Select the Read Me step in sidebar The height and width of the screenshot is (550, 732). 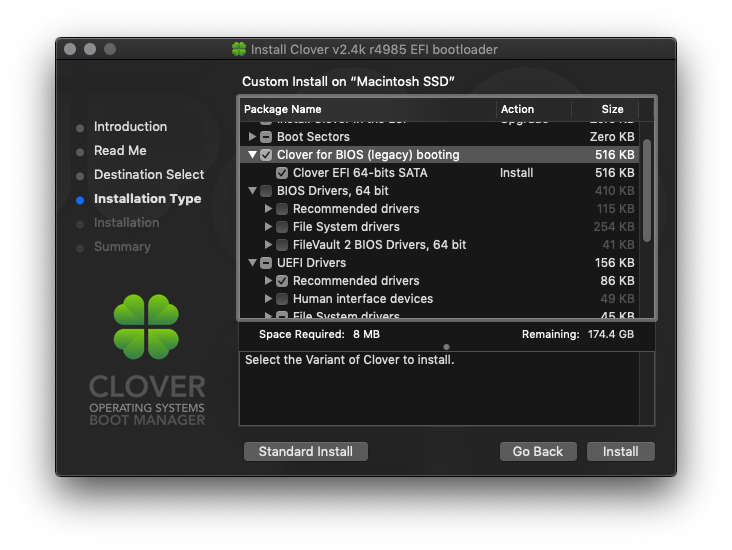tap(120, 150)
